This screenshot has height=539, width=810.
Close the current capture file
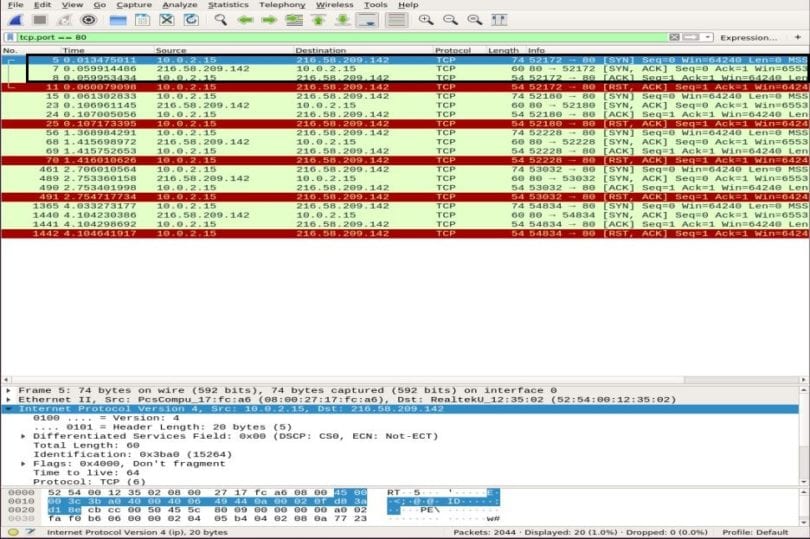pyautogui.click(x=166, y=20)
